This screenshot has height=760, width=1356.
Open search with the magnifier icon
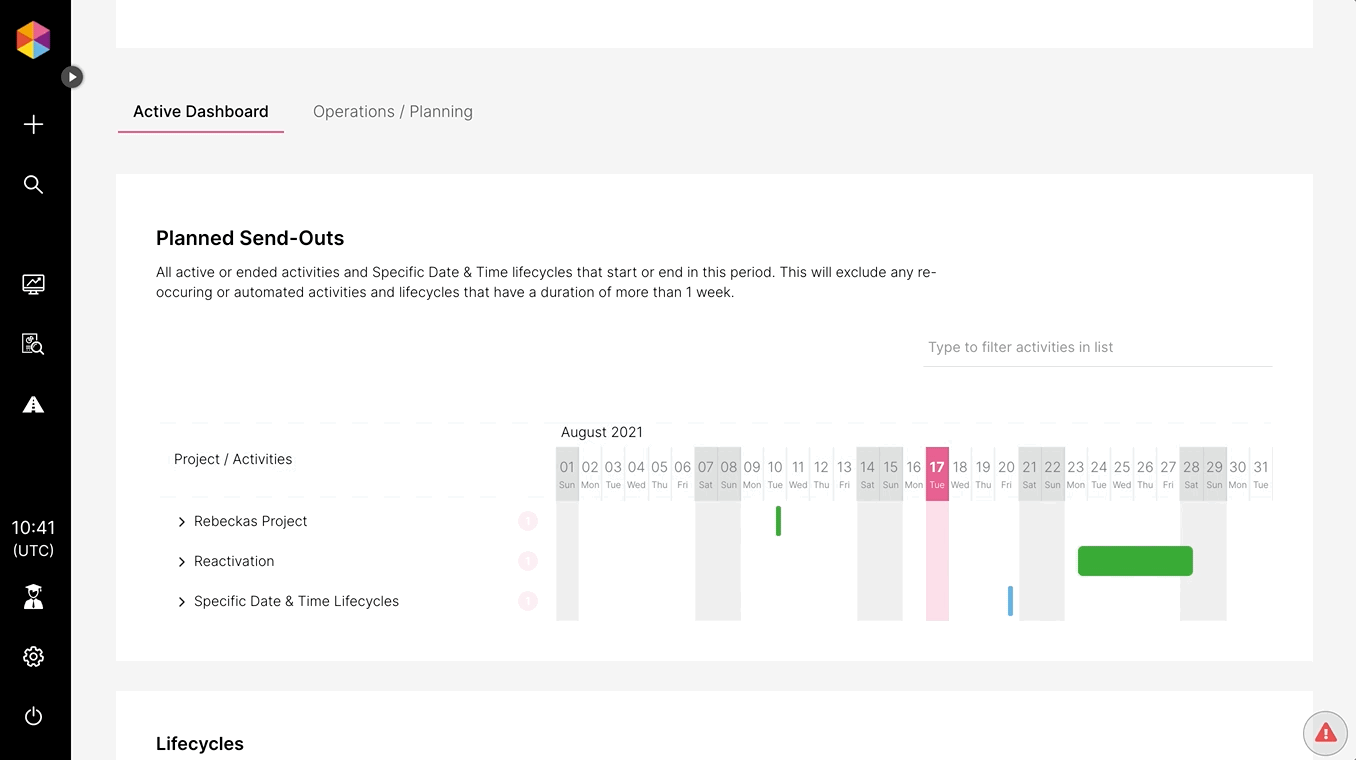(33, 184)
